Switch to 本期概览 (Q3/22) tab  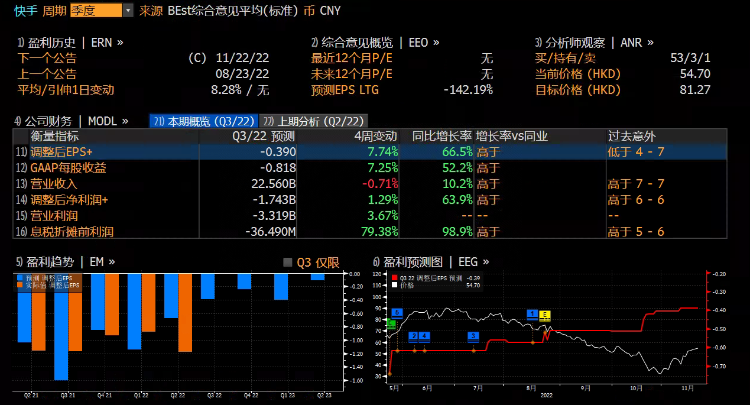[x=204, y=121]
